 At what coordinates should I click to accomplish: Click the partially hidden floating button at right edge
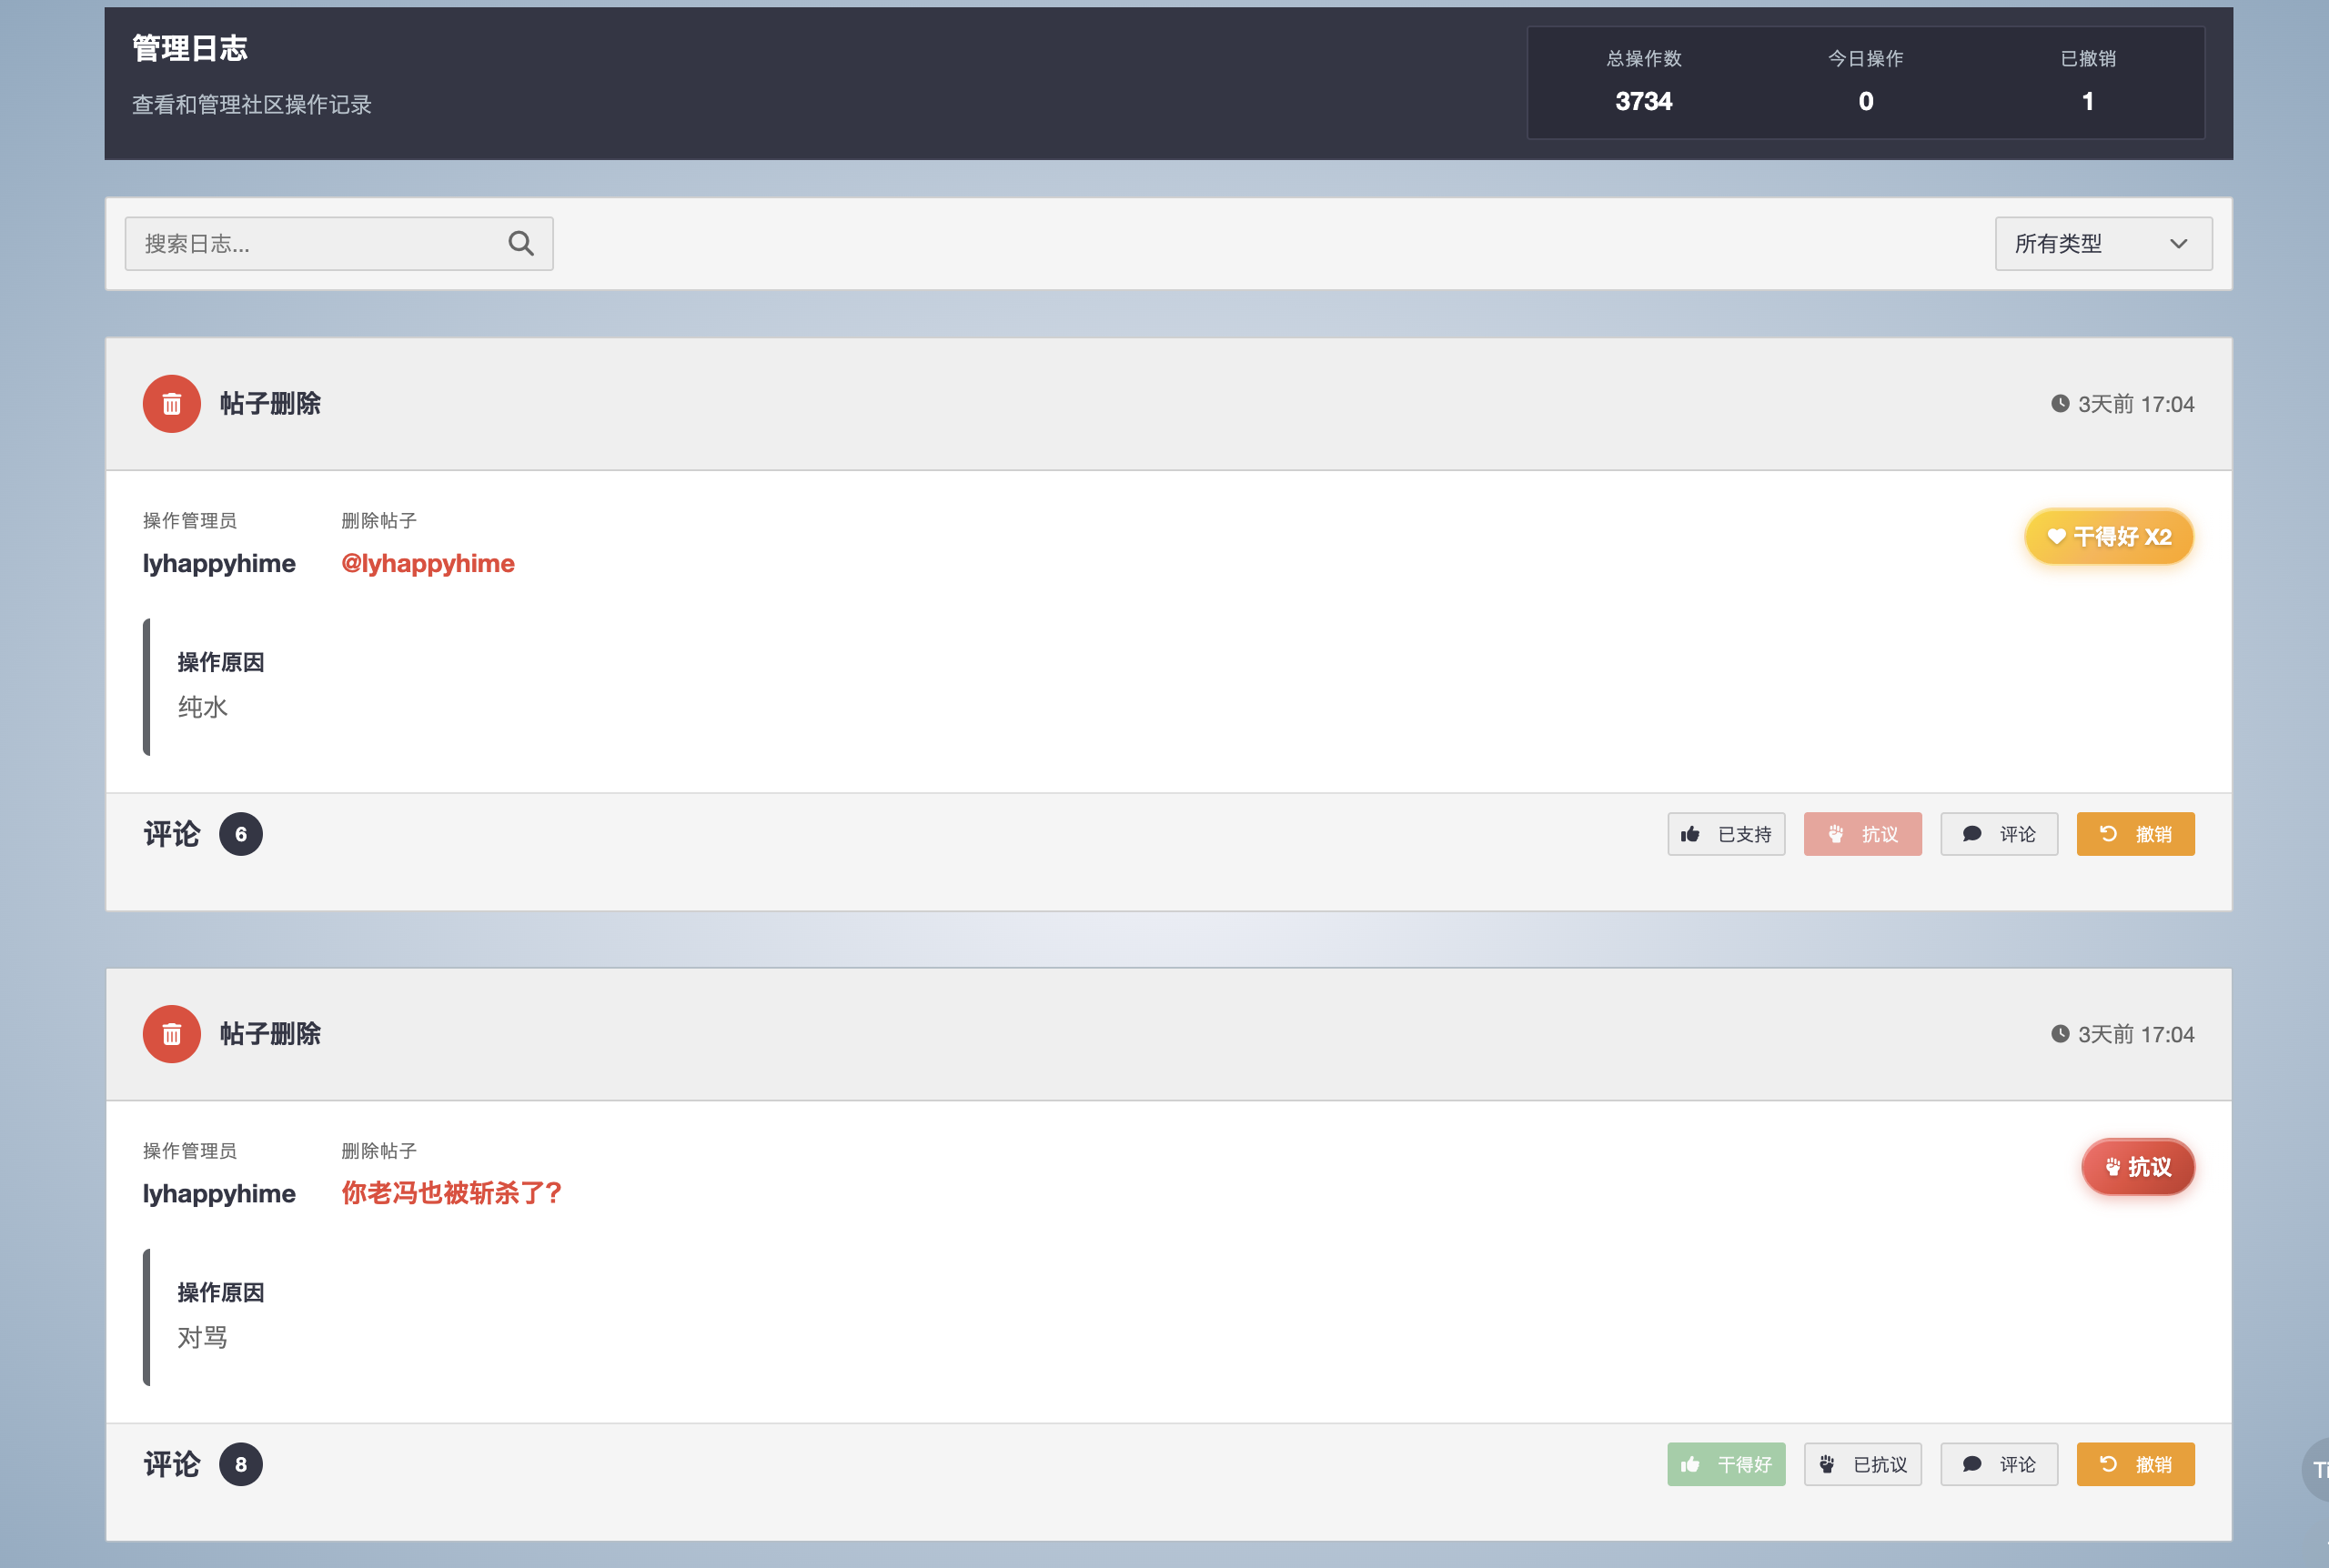[x=2316, y=1469]
